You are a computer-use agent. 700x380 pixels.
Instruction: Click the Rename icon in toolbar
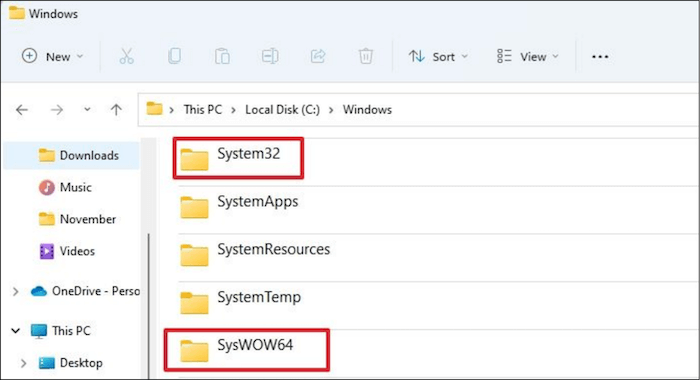[x=270, y=56]
